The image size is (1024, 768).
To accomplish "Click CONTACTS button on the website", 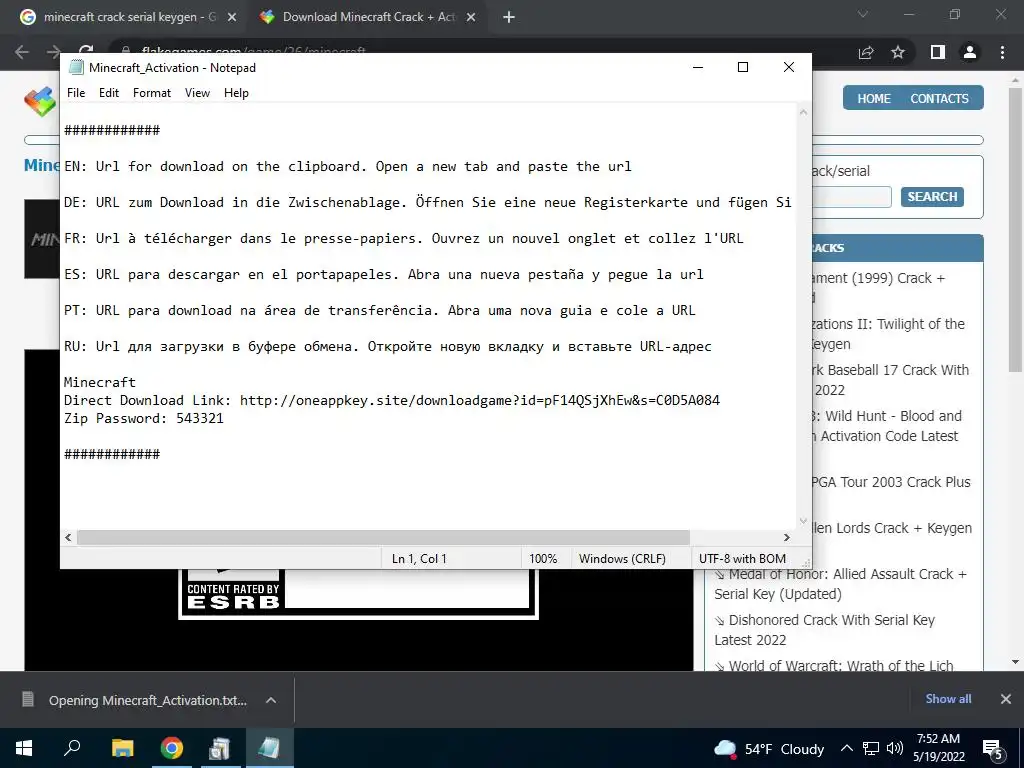I will click(x=939, y=99).
